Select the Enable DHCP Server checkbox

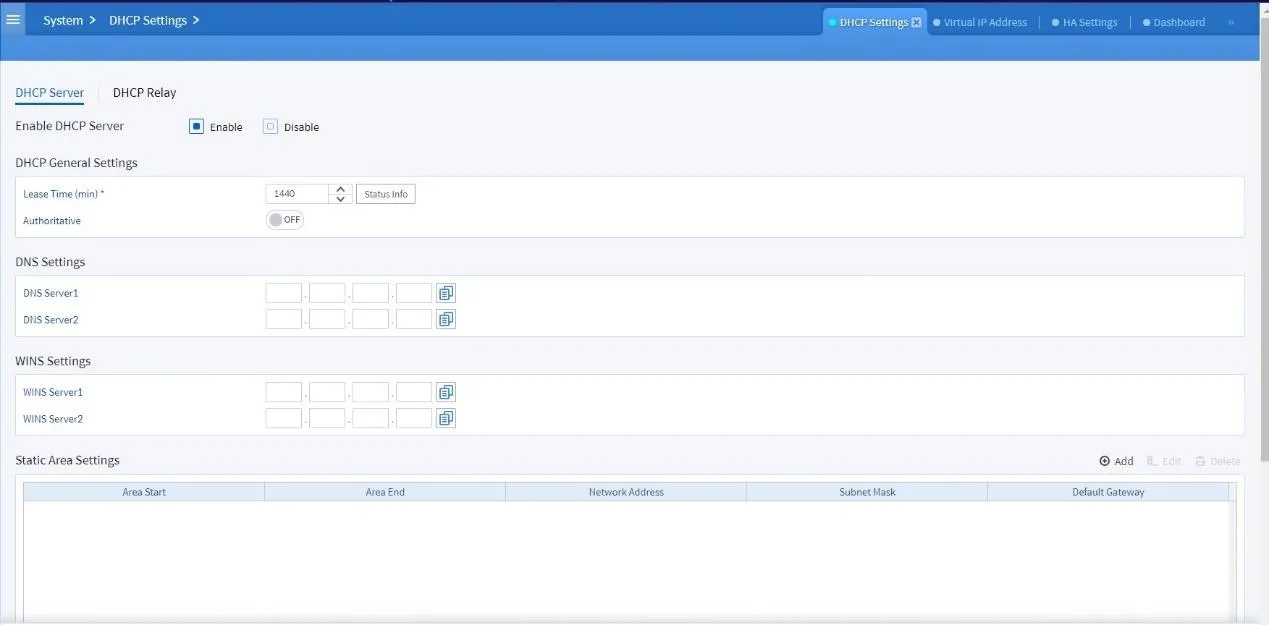196,126
